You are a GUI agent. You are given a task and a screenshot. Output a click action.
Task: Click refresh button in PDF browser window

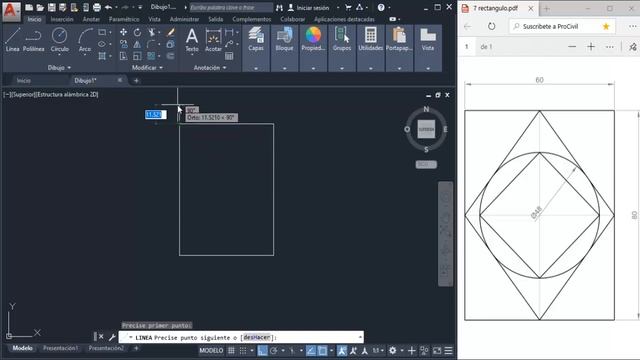491,27
